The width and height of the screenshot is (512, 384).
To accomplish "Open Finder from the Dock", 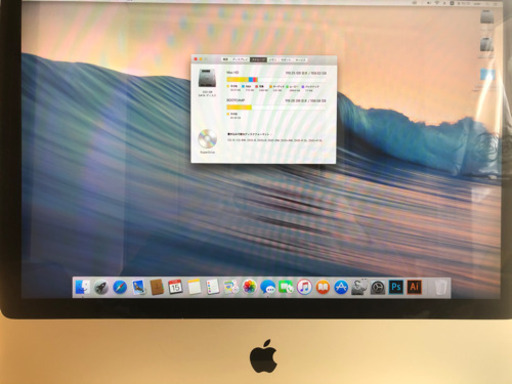I will (x=82, y=287).
